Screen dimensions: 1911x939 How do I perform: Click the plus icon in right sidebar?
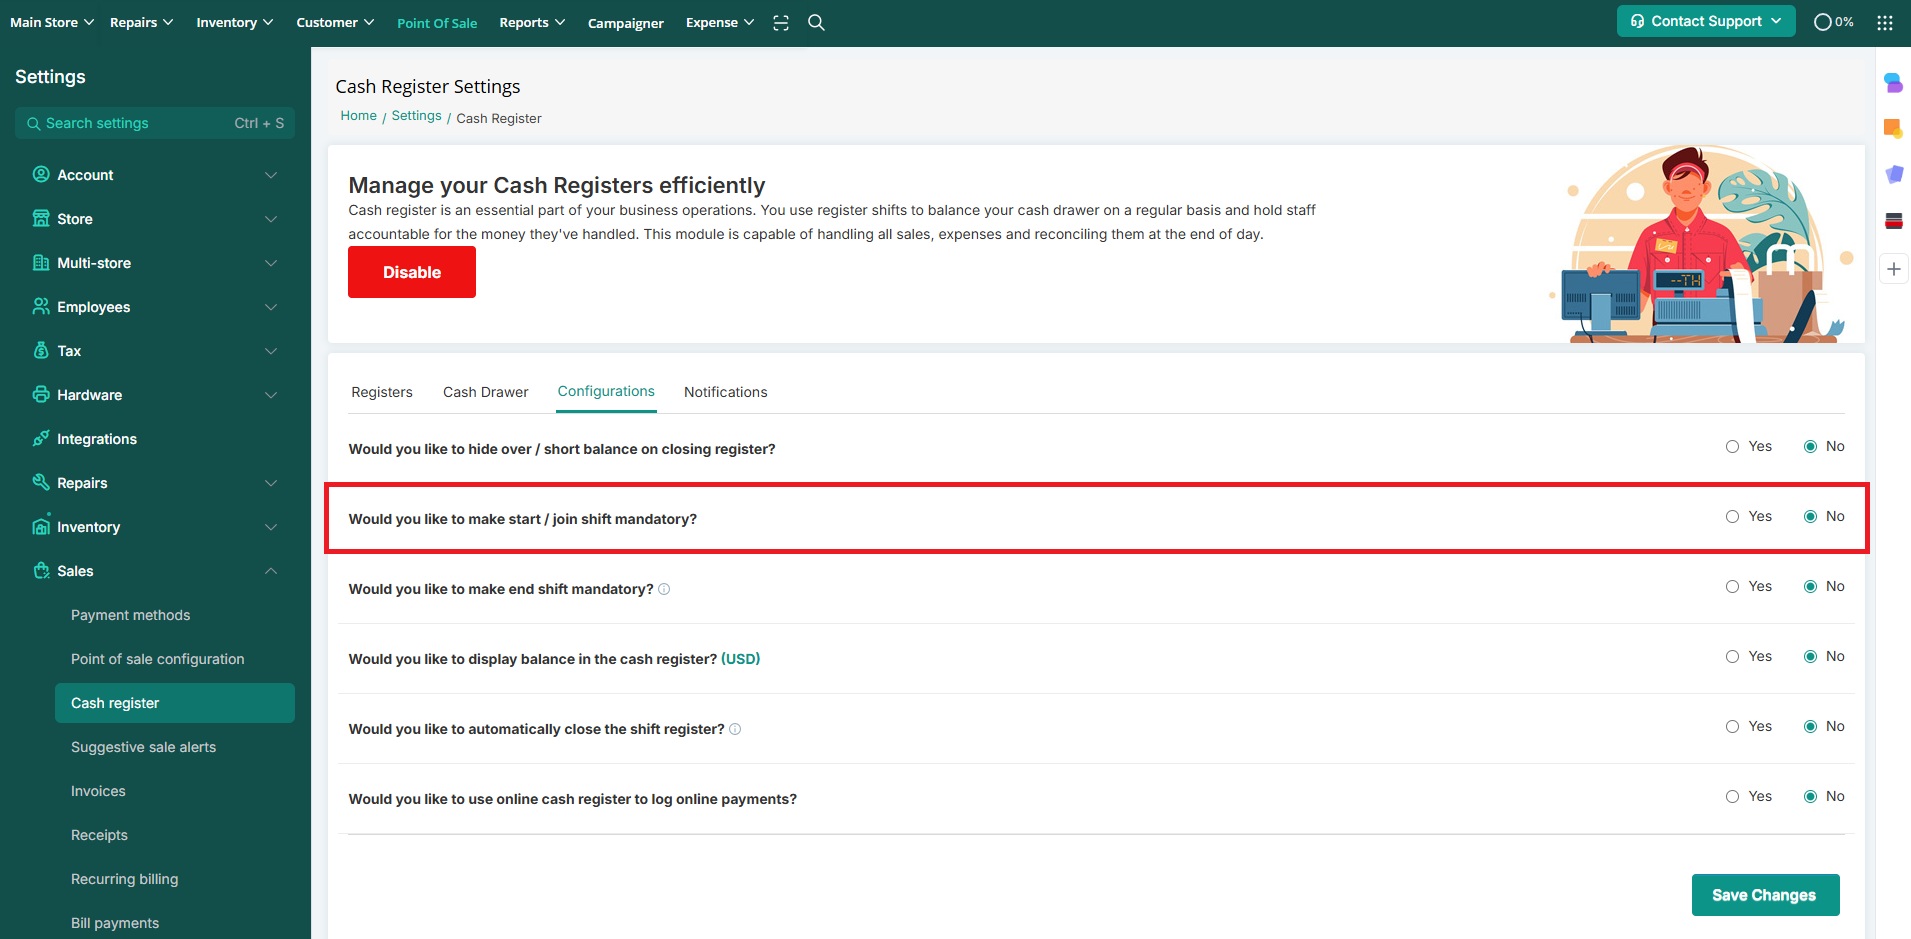[1893, 269]
